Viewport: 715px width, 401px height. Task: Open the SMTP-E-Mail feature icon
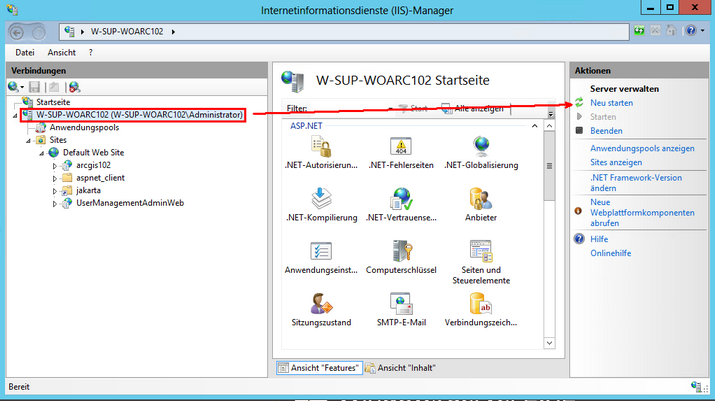[x=401, y=304]
